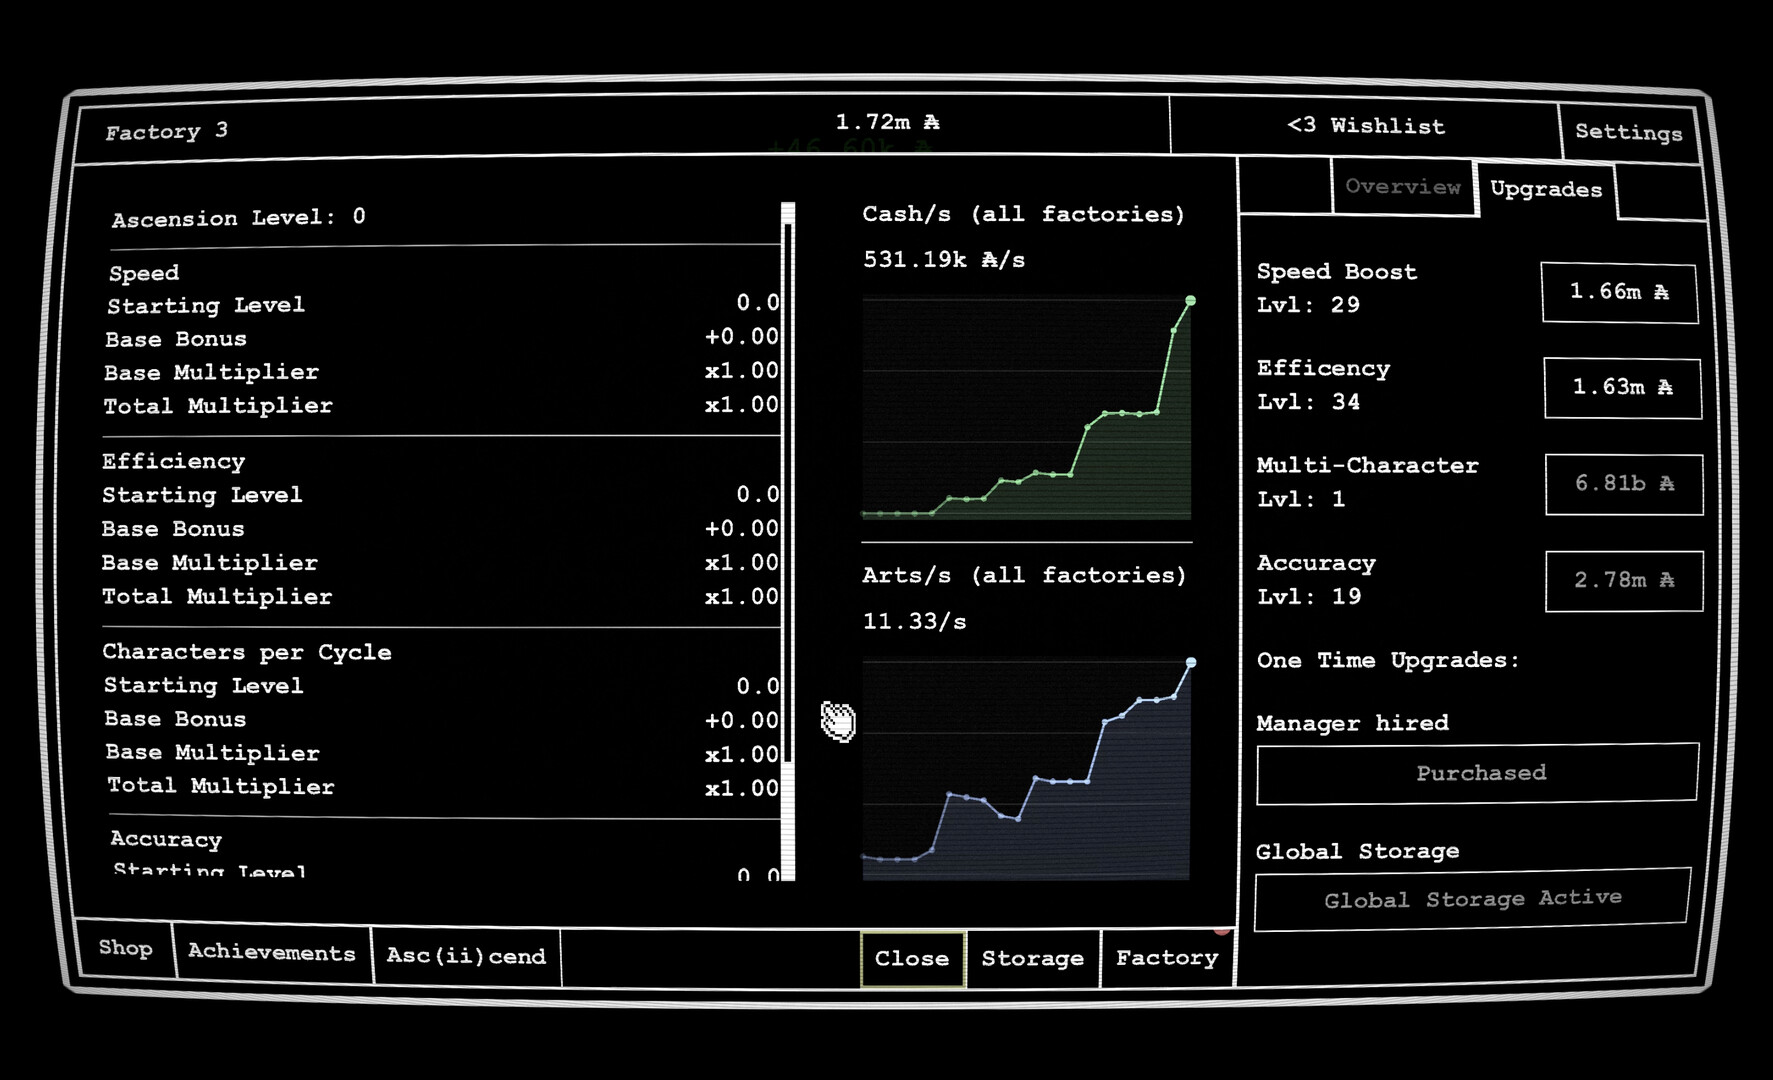Open the Storage view
Screen dimensions: 1773x1080
coord(1032,959)
